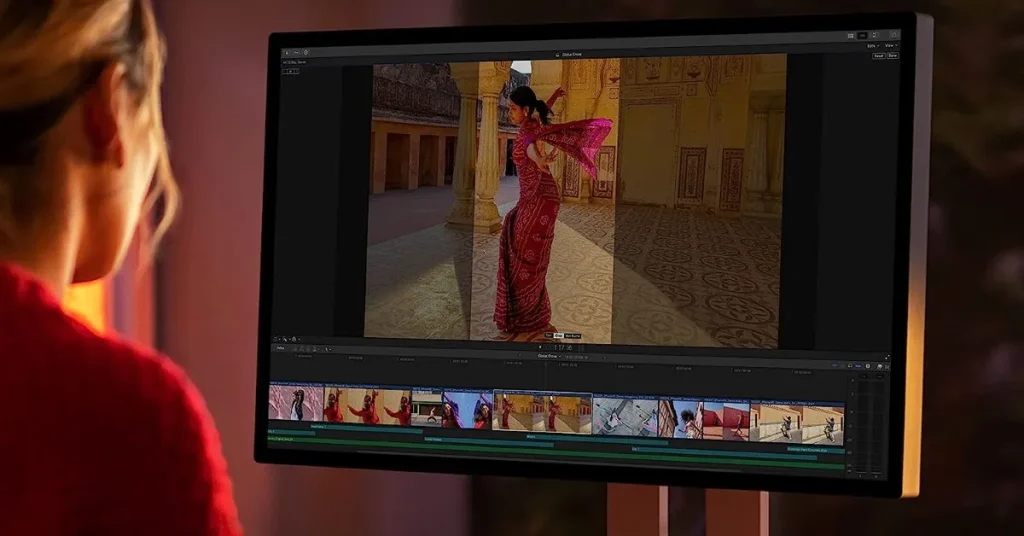
Task: Click the timecode display below the viewer
Action: coord(563,348)
